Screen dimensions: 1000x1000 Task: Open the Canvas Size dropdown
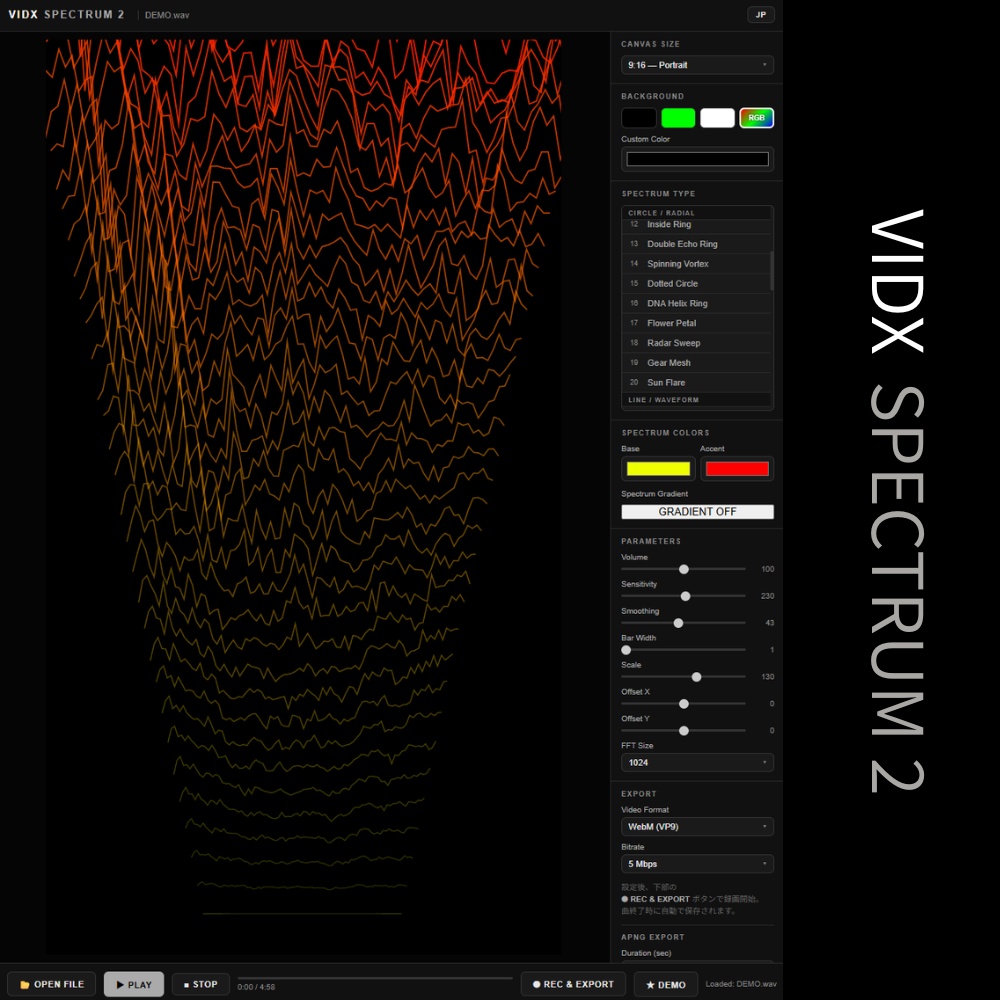click(x=697, y=65)
